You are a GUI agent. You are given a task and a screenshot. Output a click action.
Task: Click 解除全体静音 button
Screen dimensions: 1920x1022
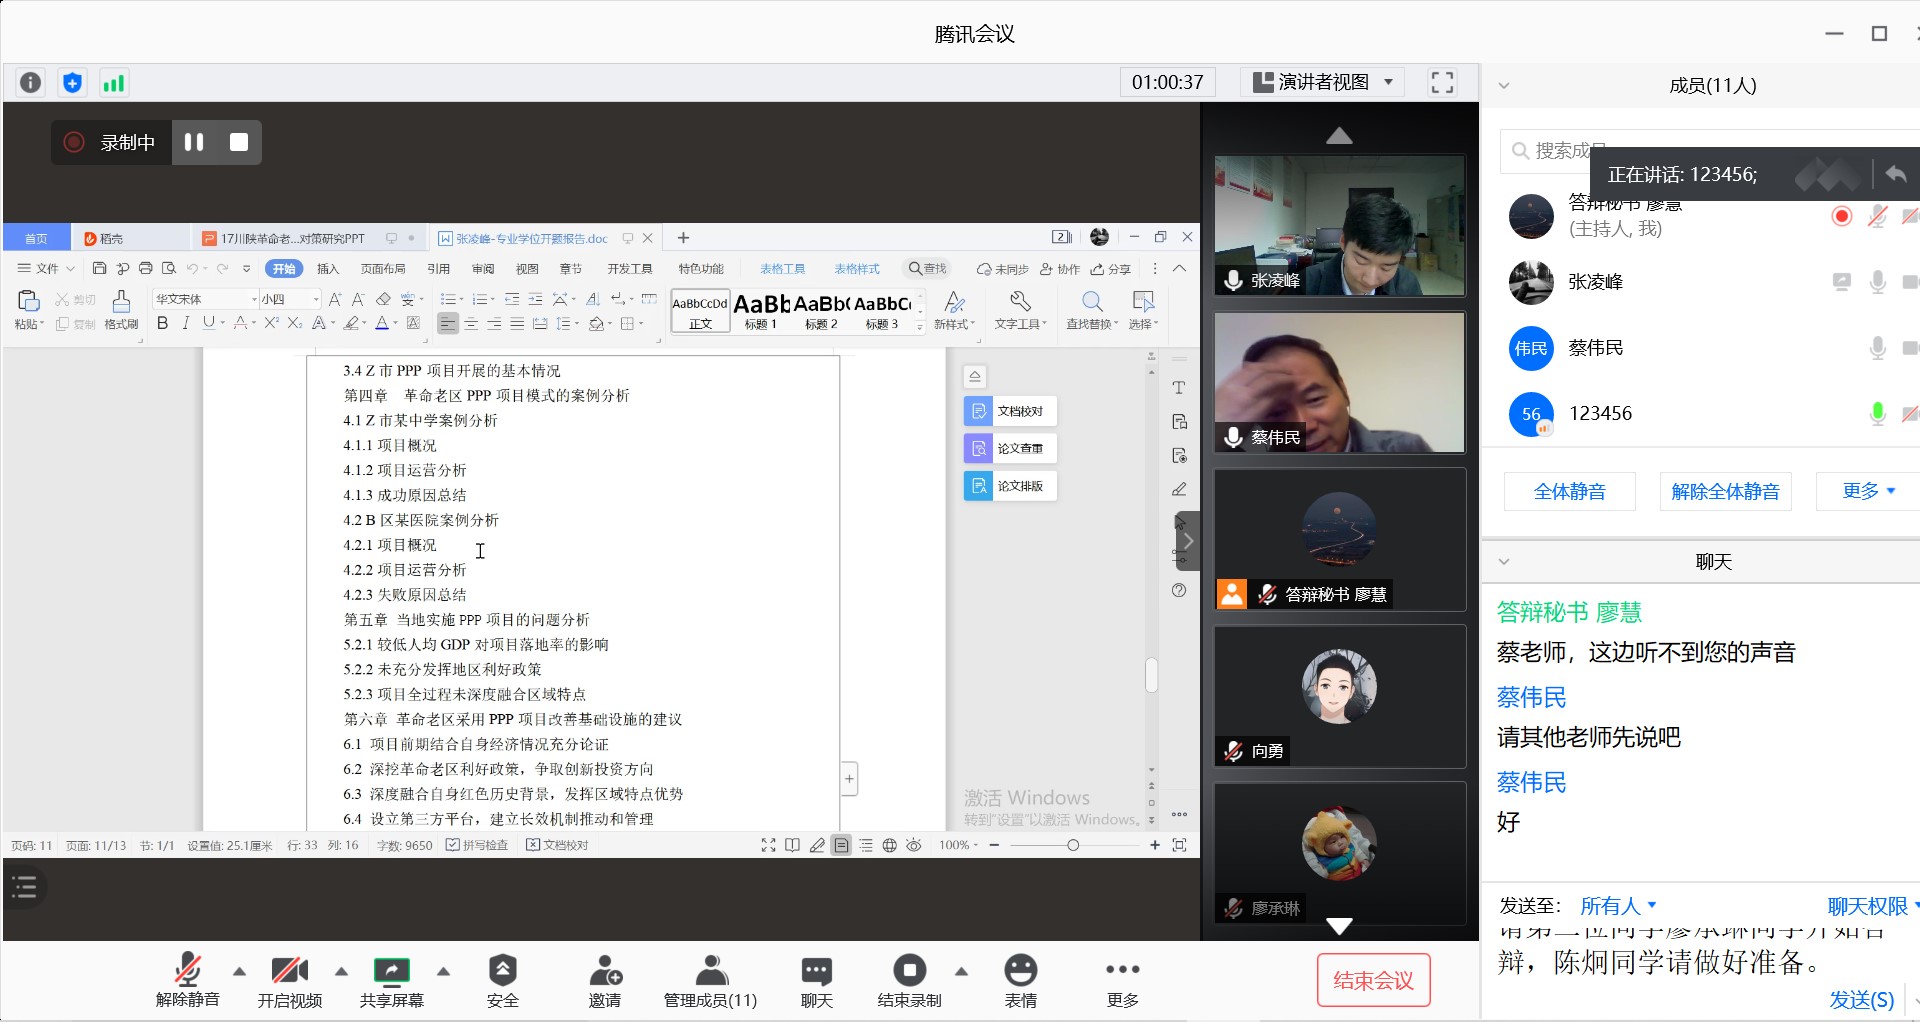pyautogui.click(x=1726, y=491)
